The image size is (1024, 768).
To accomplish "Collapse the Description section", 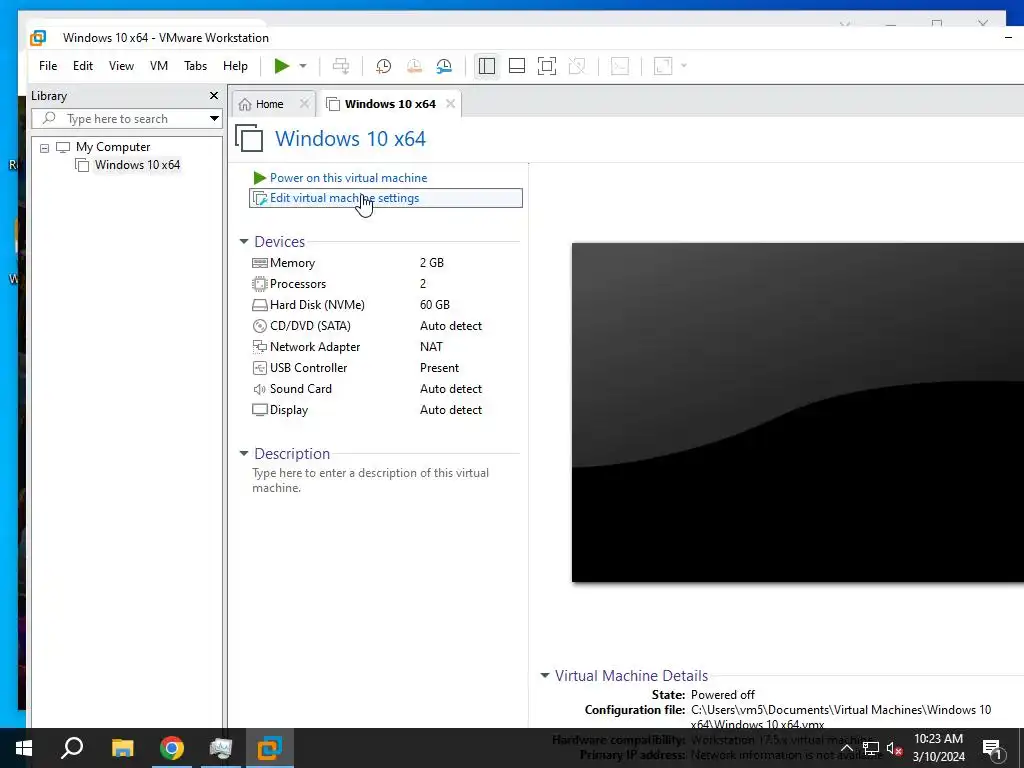I will [x=244, y=453].
